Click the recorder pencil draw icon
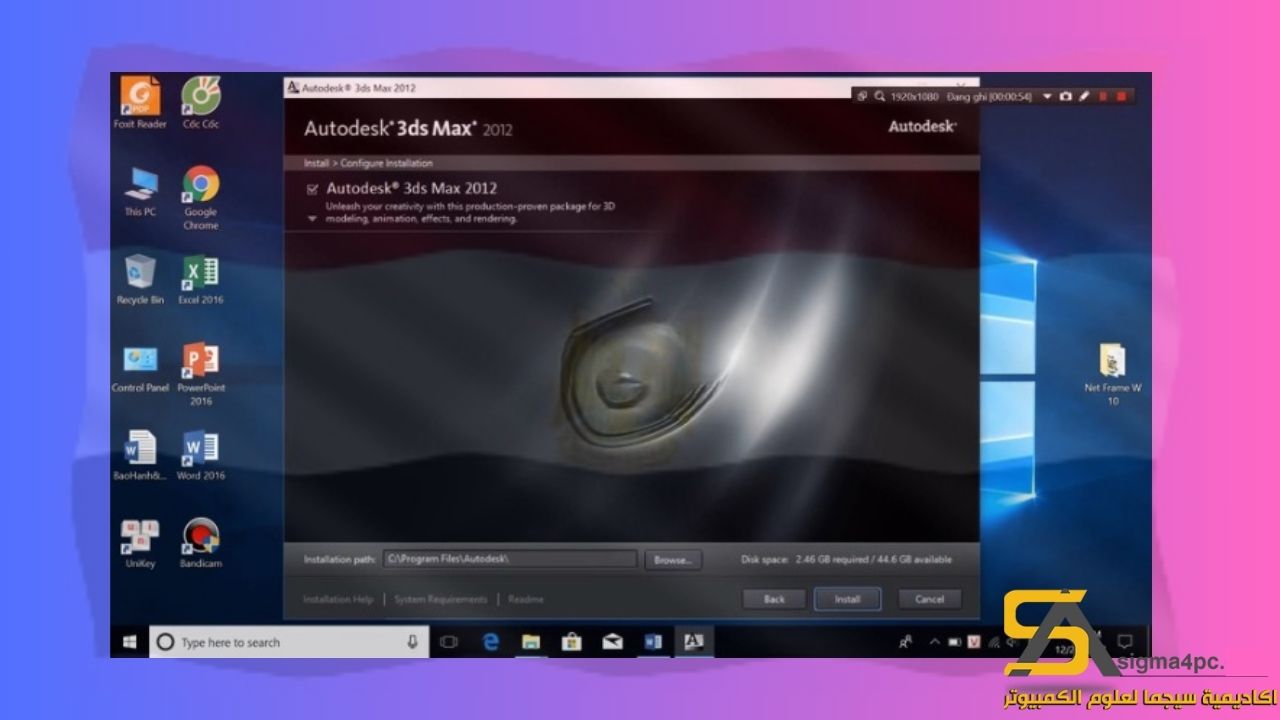This screenshot has width=1280, height=720. 1083,96
